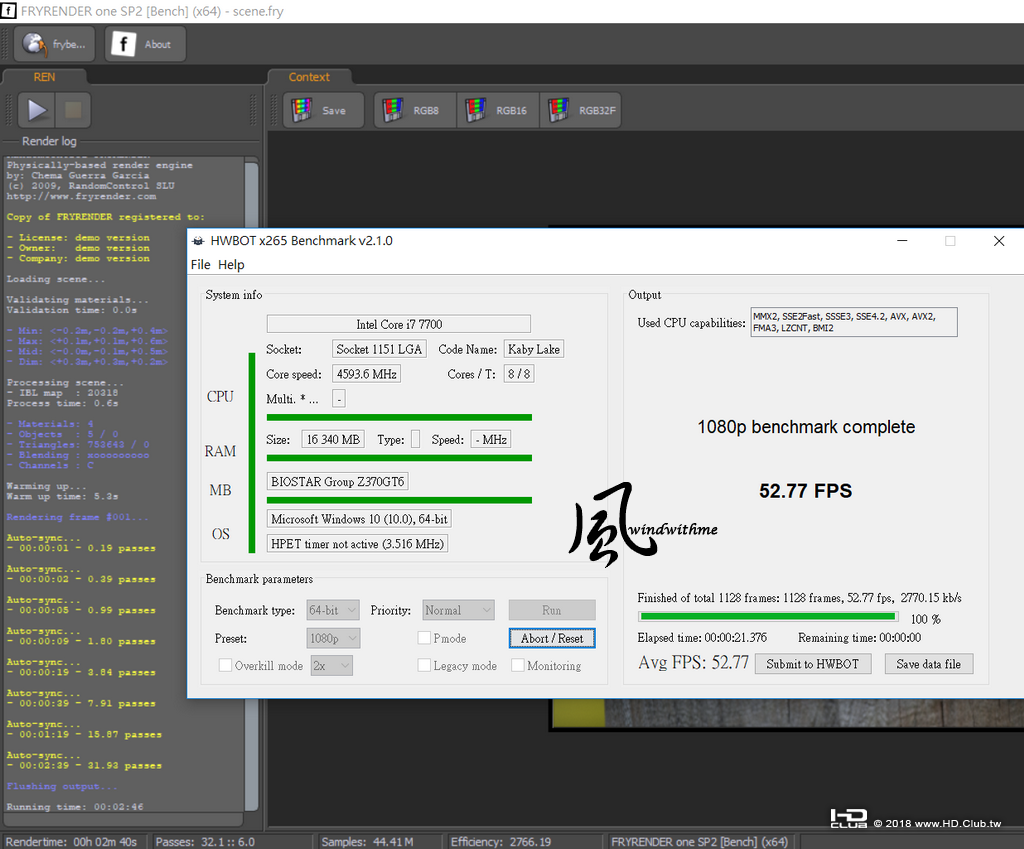Screen dimensions: 1024x849
Task: Click the HWBOT x265 title bar icon
Action: click(198, 241)
